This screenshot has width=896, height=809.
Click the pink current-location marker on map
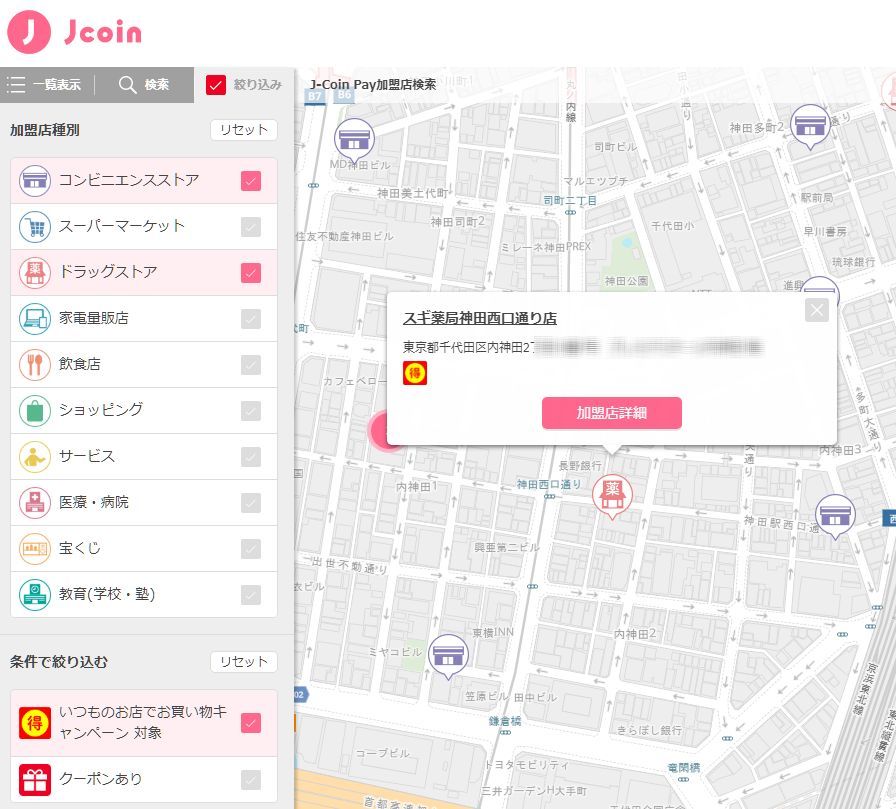[378, 431]
